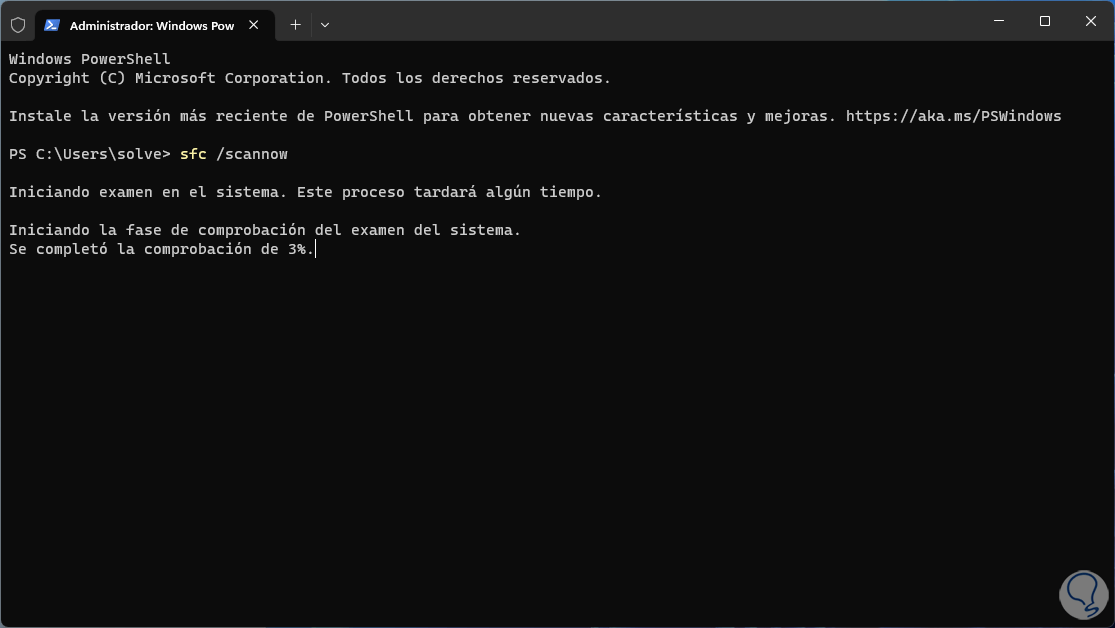Click the PowerShell icon on the tab
The height and width of the screenshot is (628, 1115).
[x=52, y=25]
